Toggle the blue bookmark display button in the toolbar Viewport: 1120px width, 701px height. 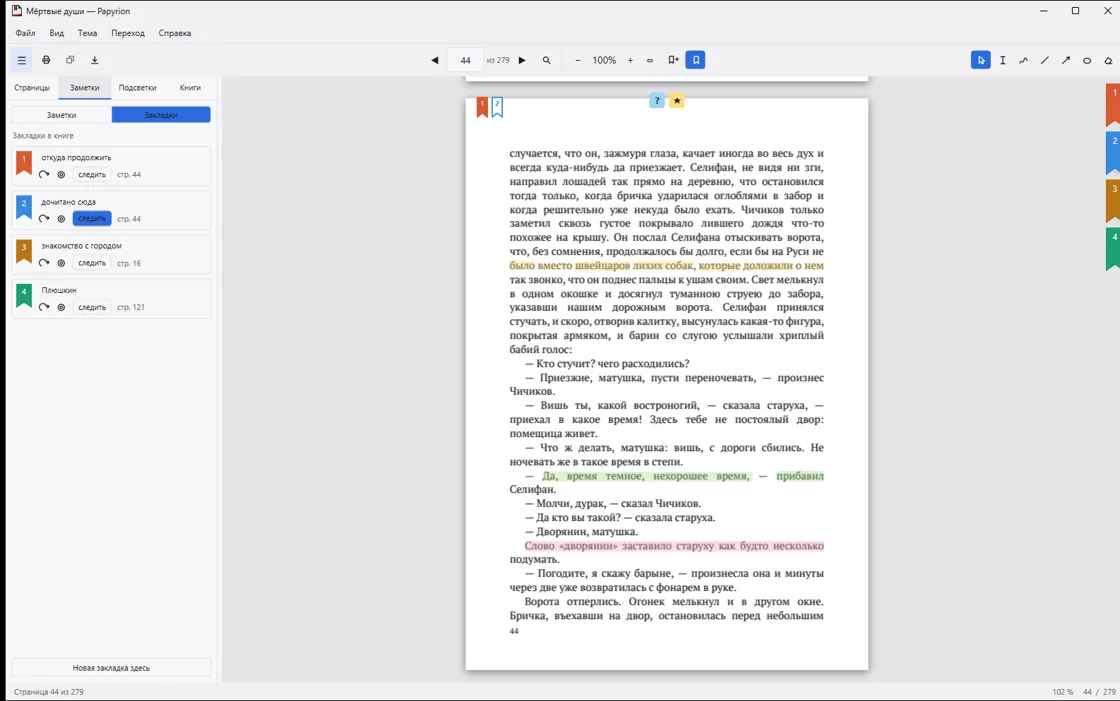pos(696,61)
